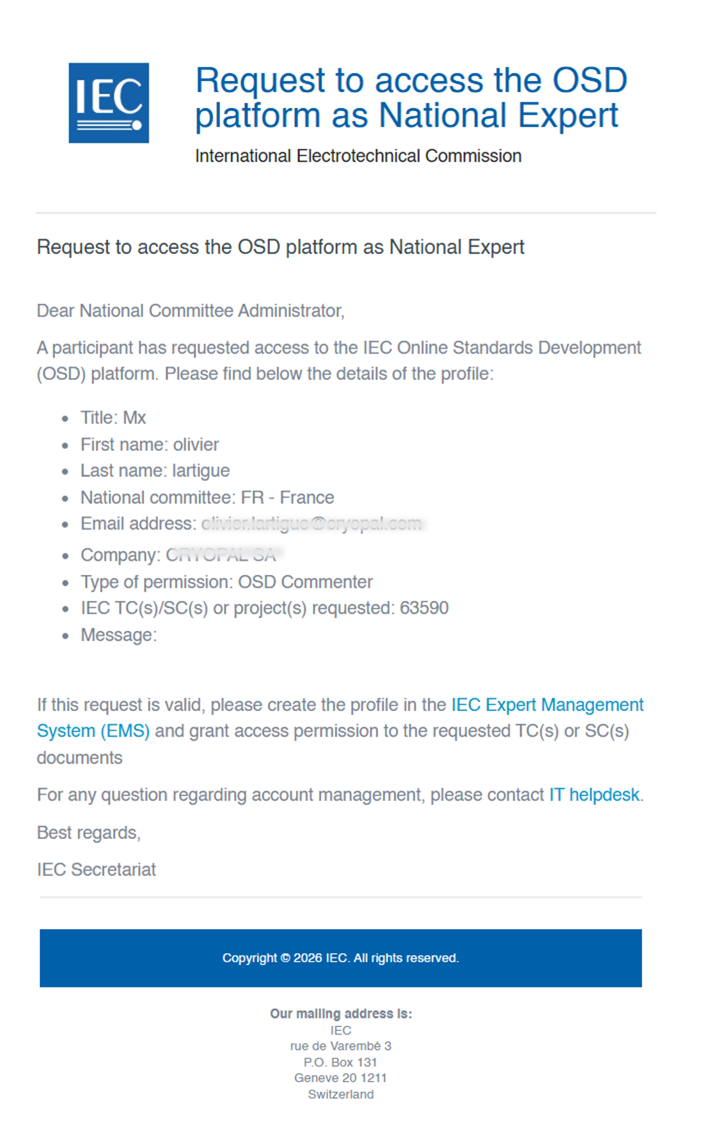Click the 'Last name: lartigue' line
717x1137 pixels.
(155, 471)
